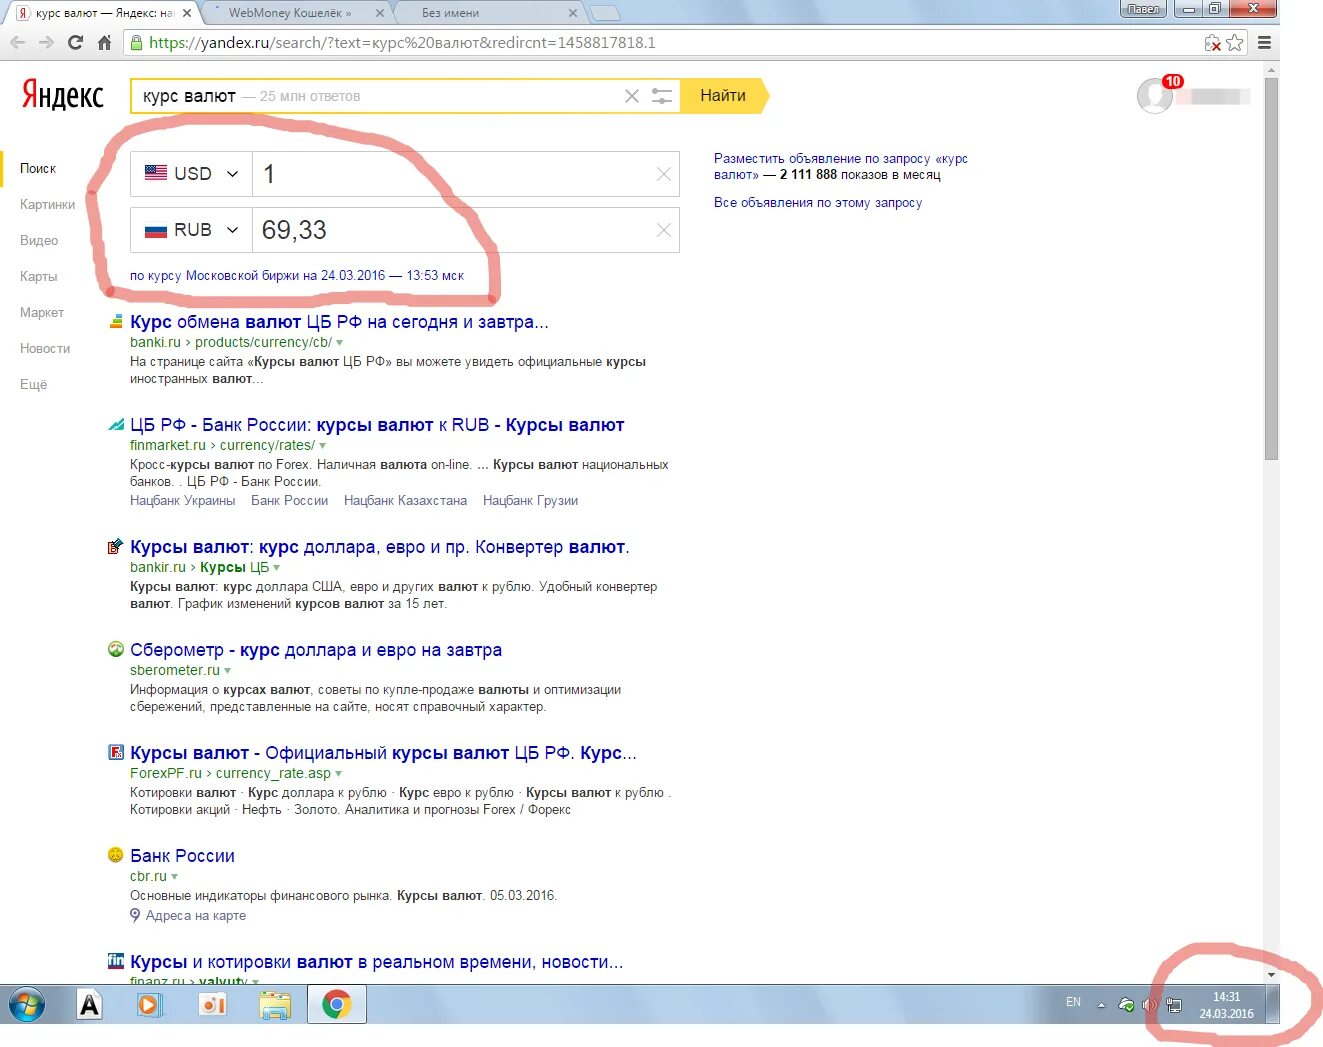Image resolution: width=1323 pixels, height=1047 pixels.
Task: Open file explorer folder in taskbar
Action: click(x=274, y=1004)
